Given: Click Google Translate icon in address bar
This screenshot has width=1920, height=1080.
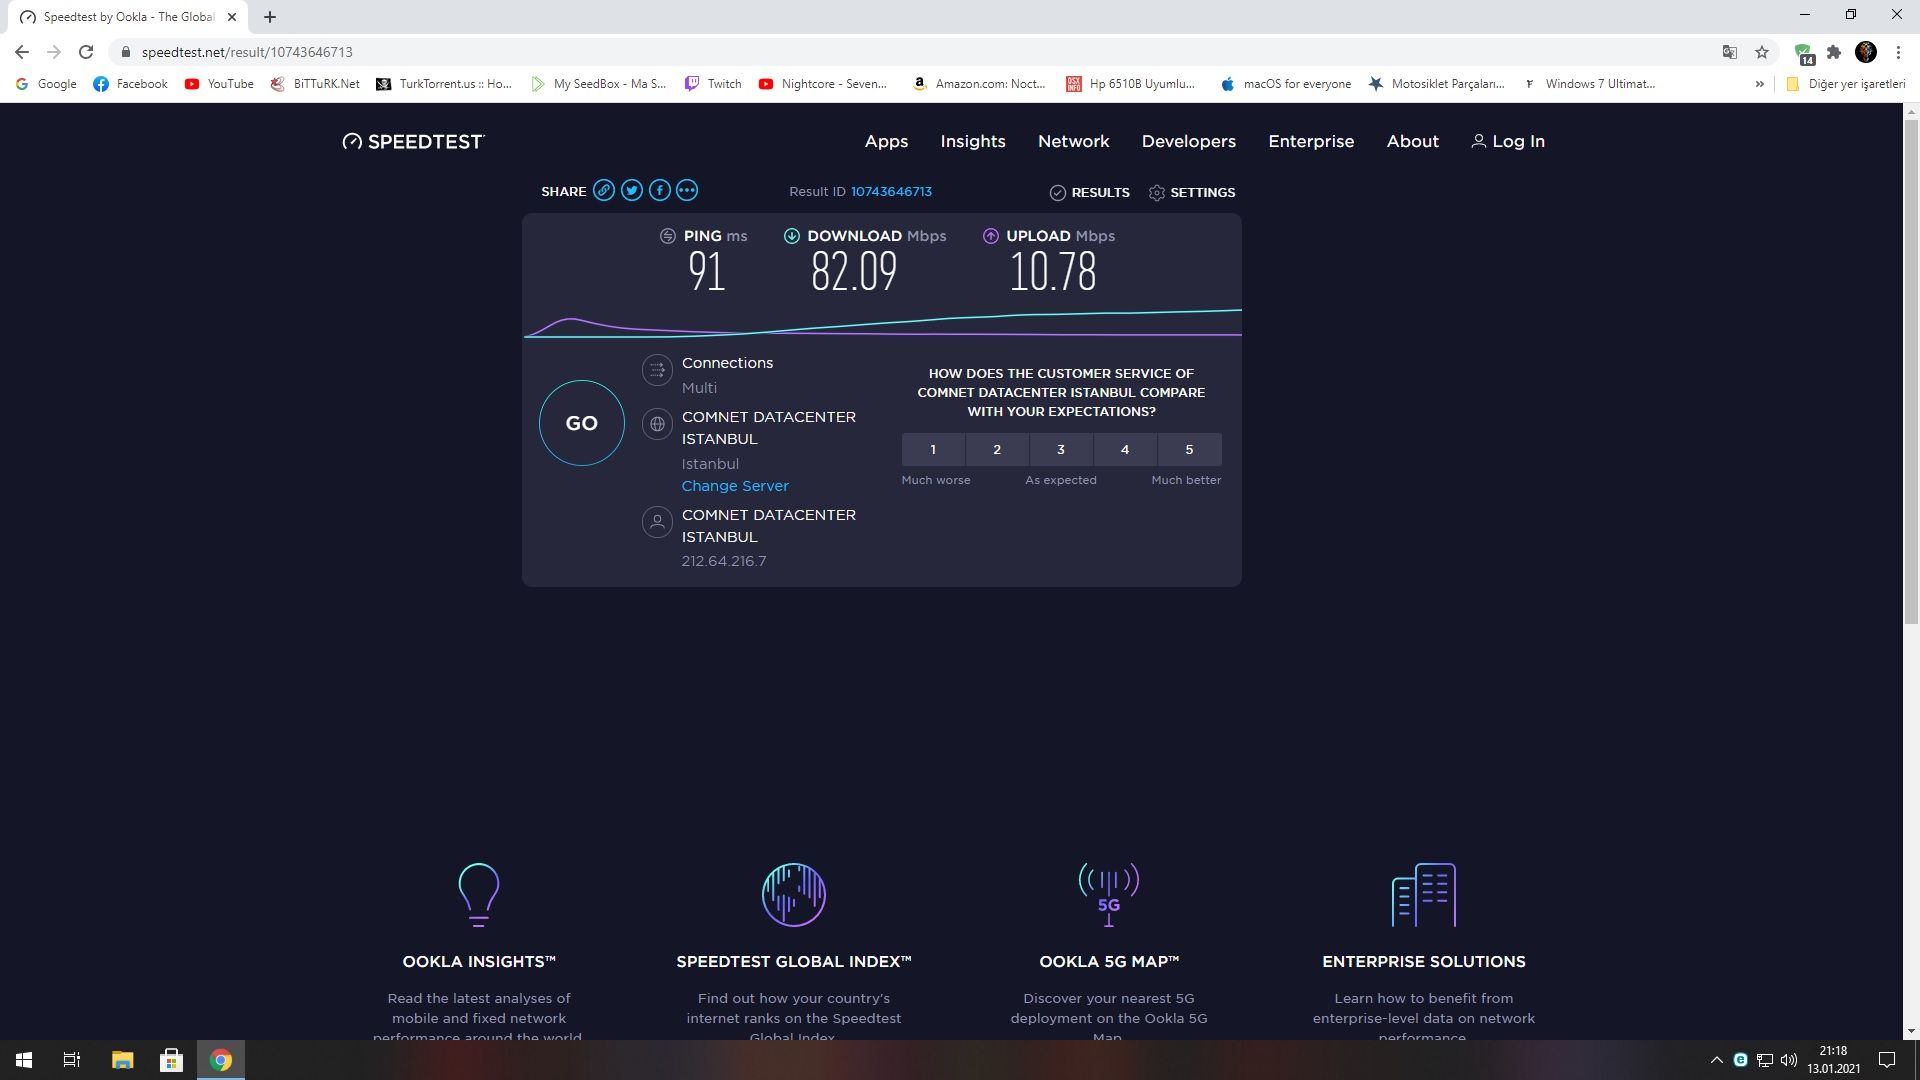Looking at the screenshot, I should click(1730, 52).
